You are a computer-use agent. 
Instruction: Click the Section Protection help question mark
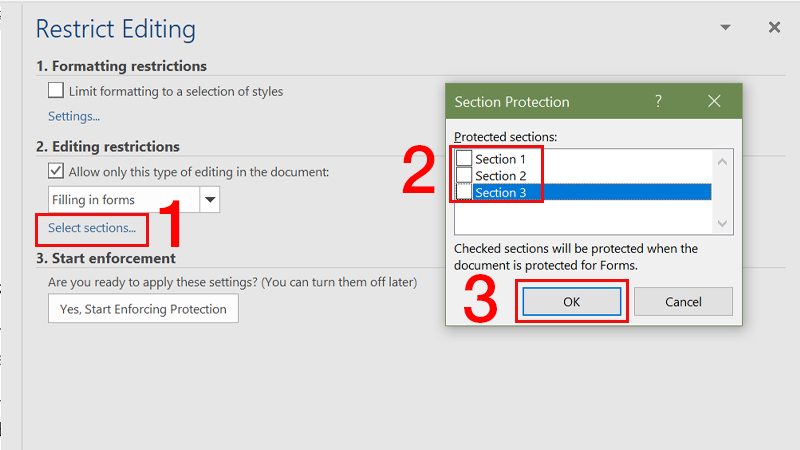[658, 101]
